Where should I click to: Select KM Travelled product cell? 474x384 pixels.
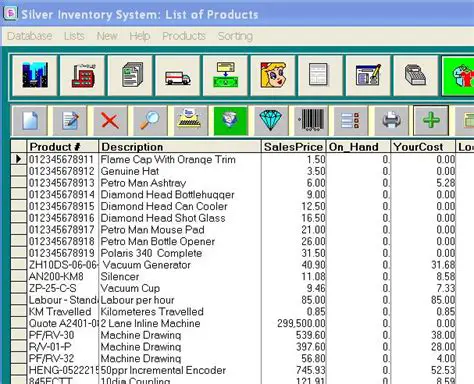(63, 312)
